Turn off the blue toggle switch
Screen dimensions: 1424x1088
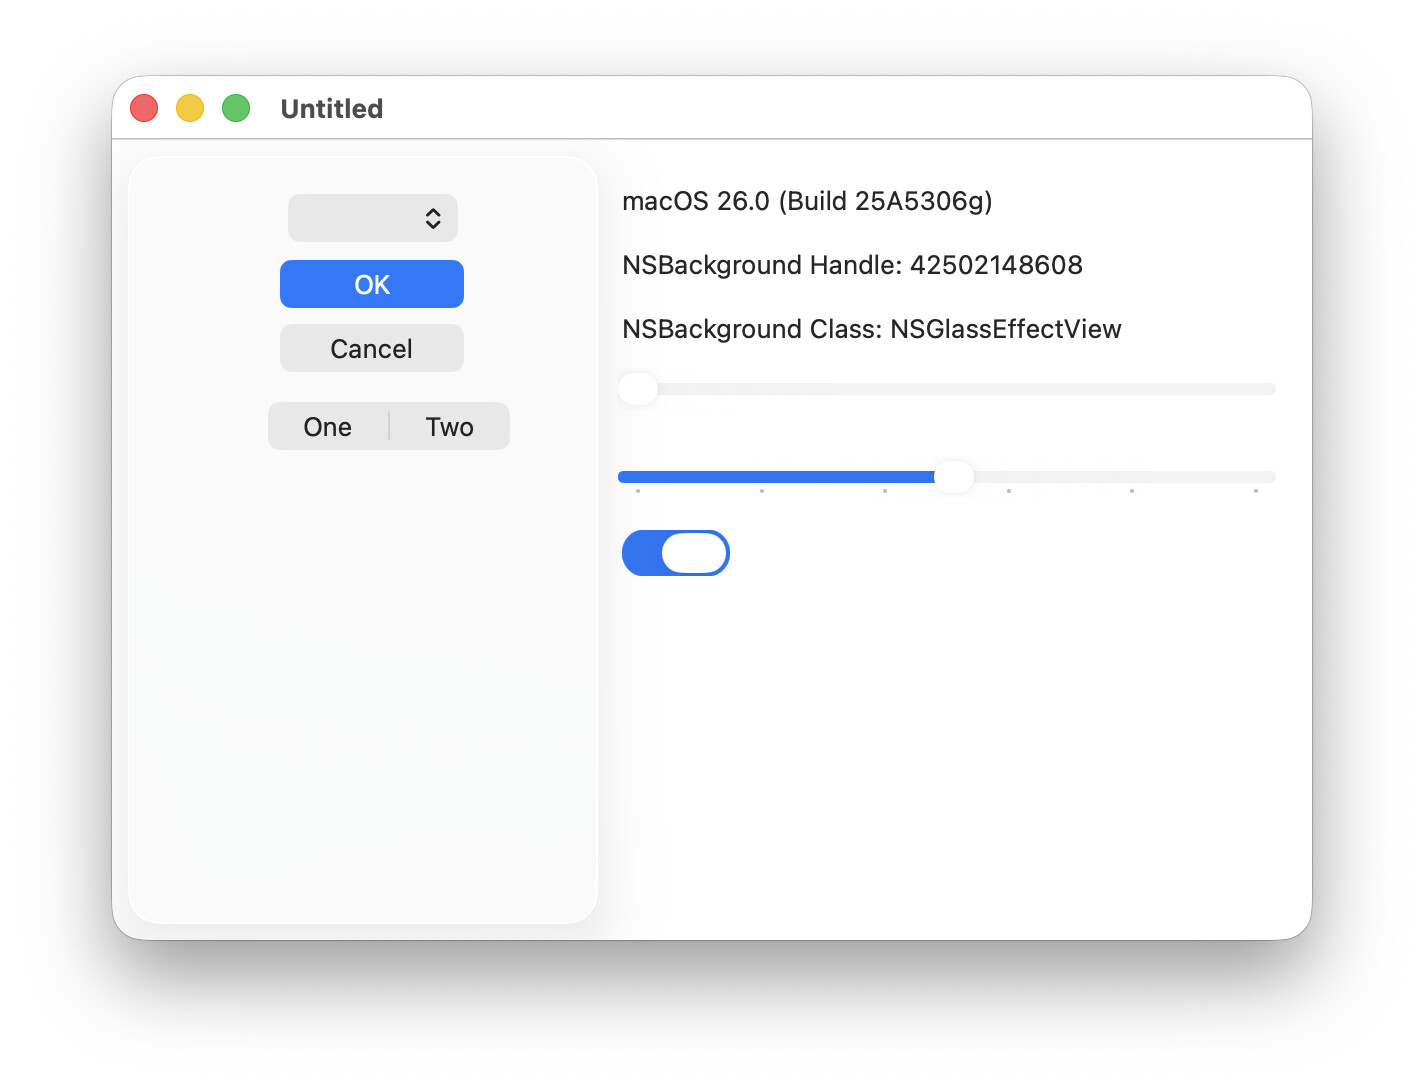(x=676, y=553)
